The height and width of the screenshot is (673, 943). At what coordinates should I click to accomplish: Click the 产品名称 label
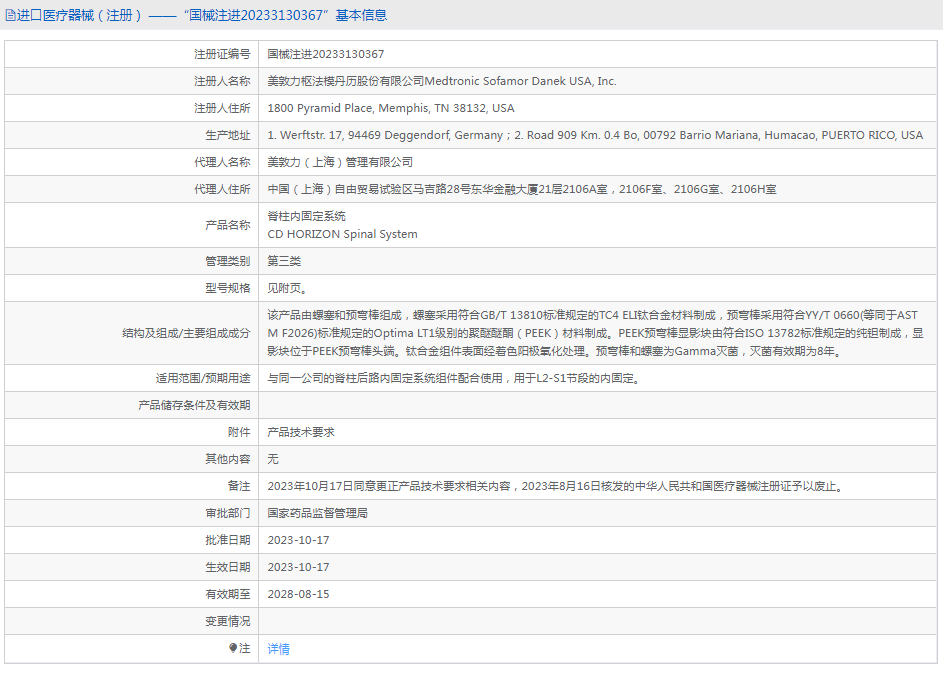tap(227, 225)
